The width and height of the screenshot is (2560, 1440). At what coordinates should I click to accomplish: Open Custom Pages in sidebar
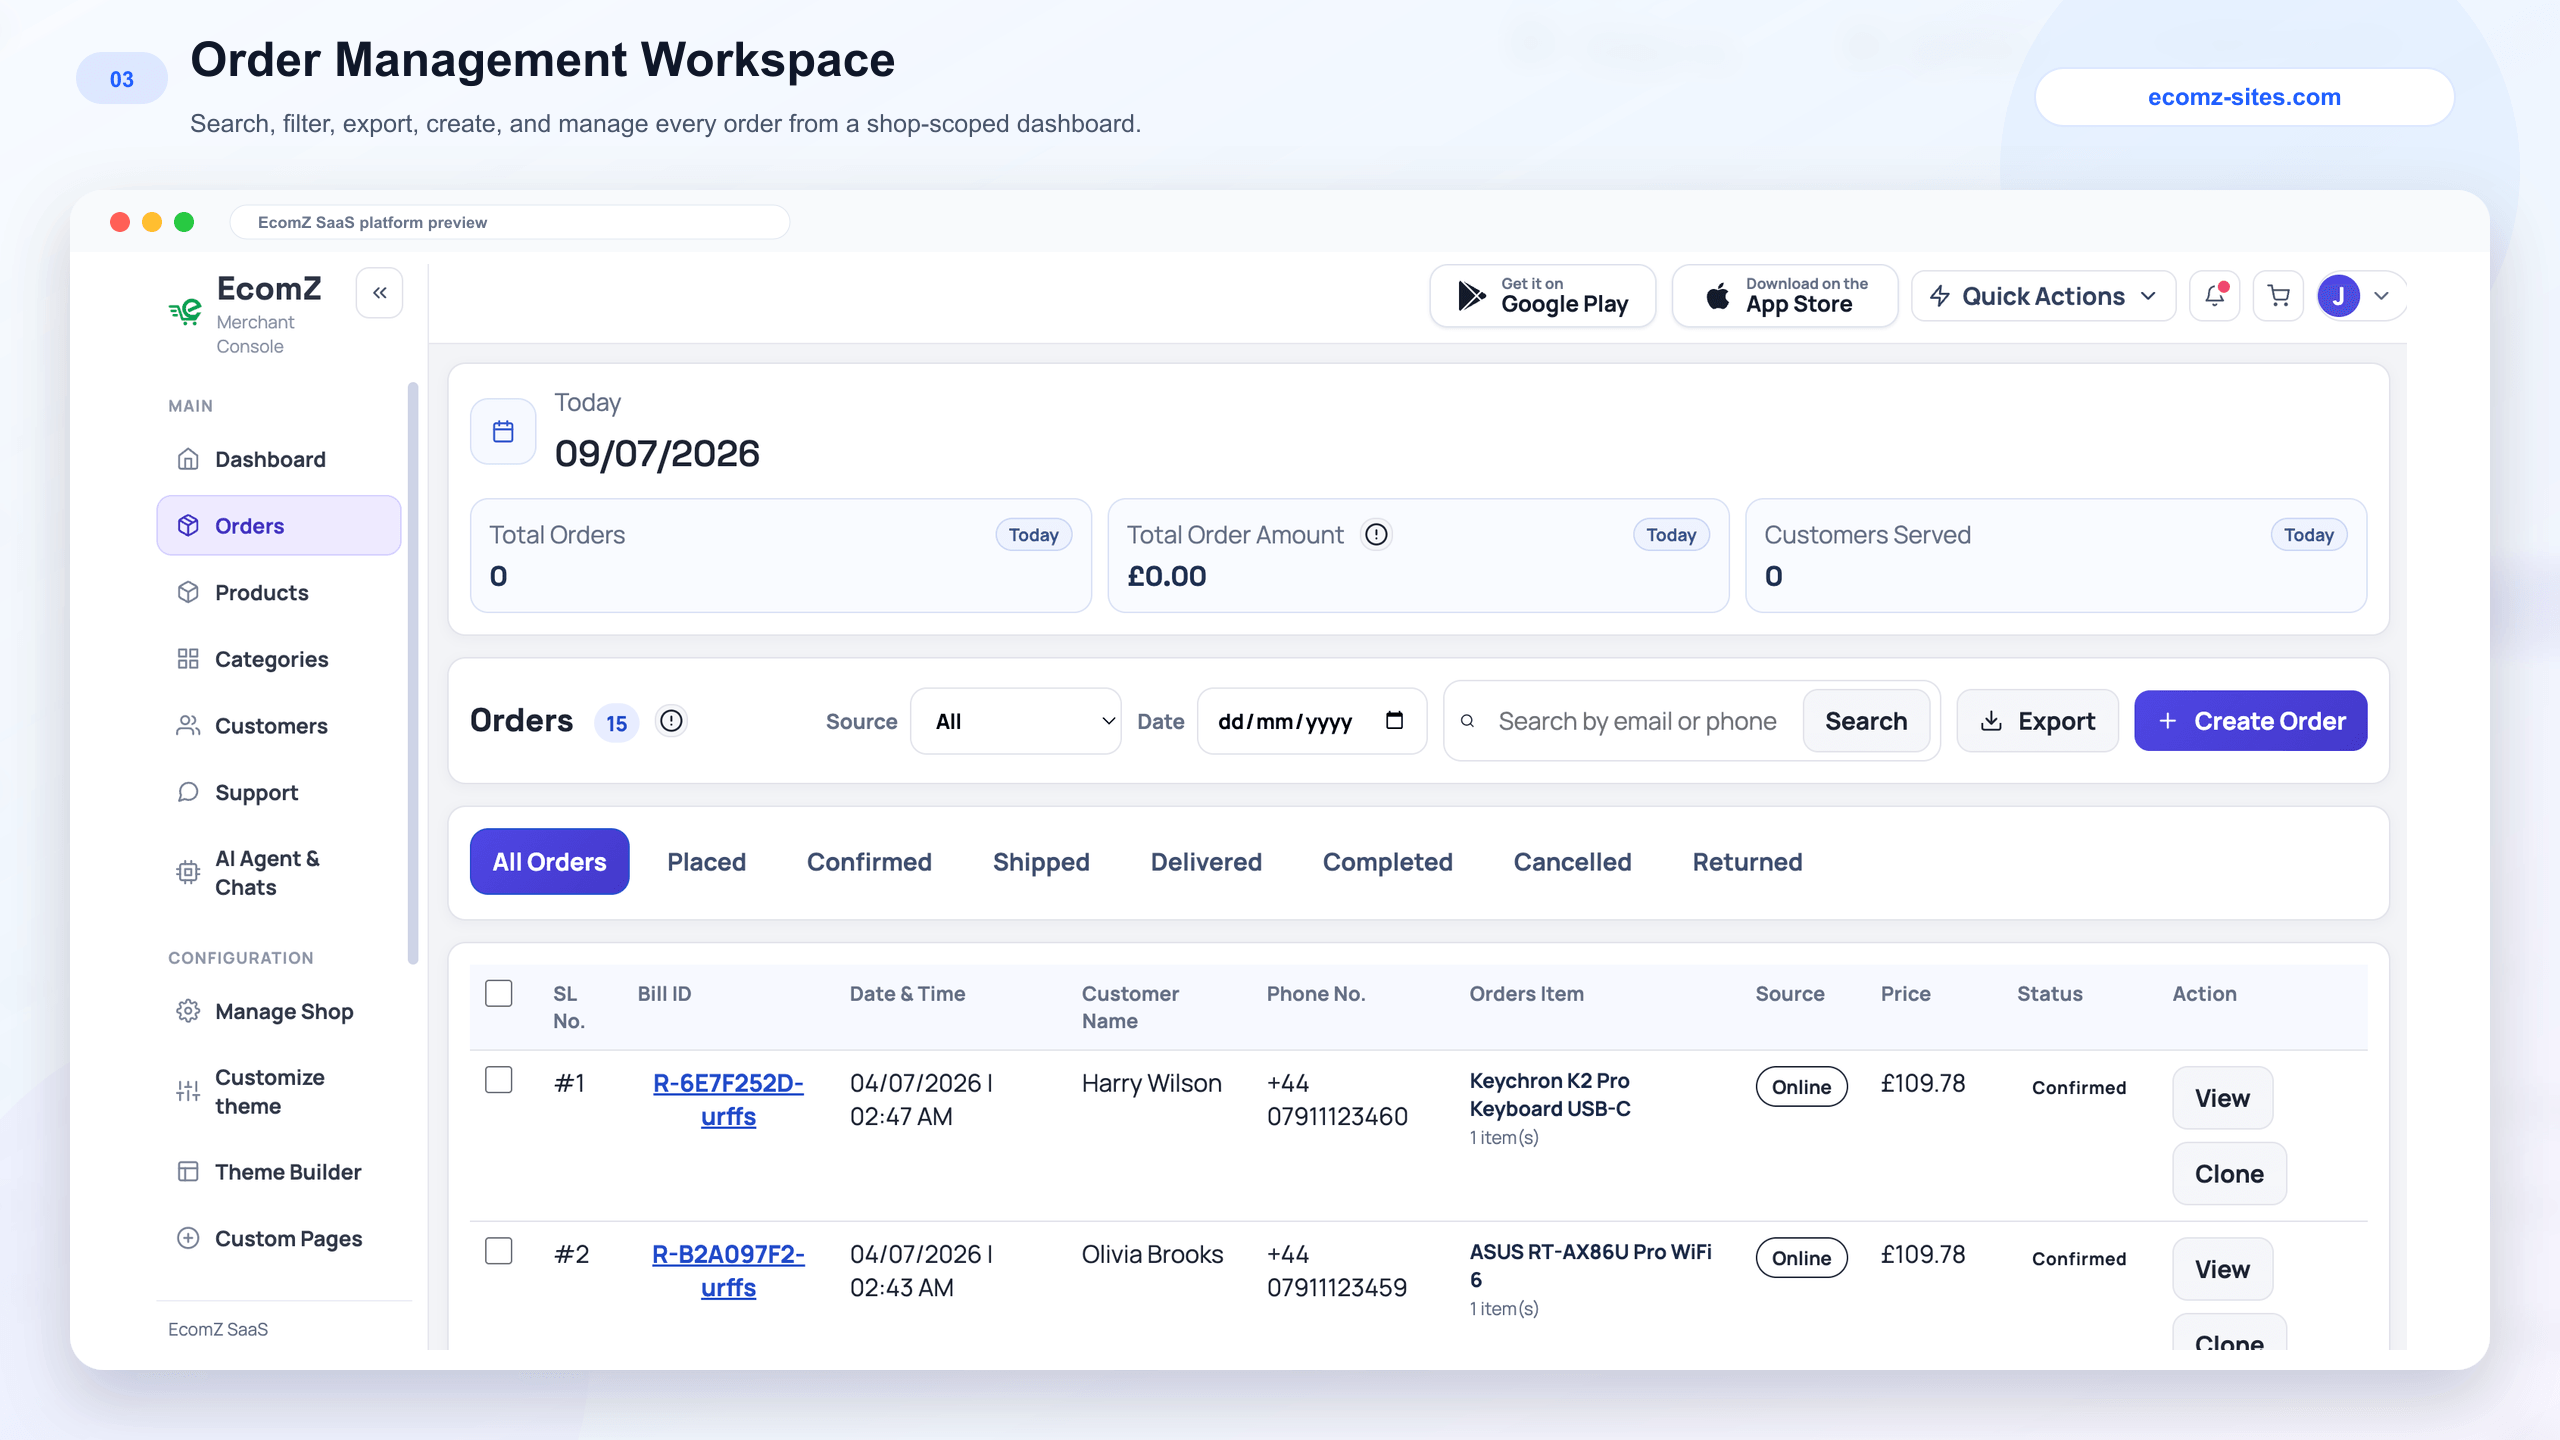278,1238
